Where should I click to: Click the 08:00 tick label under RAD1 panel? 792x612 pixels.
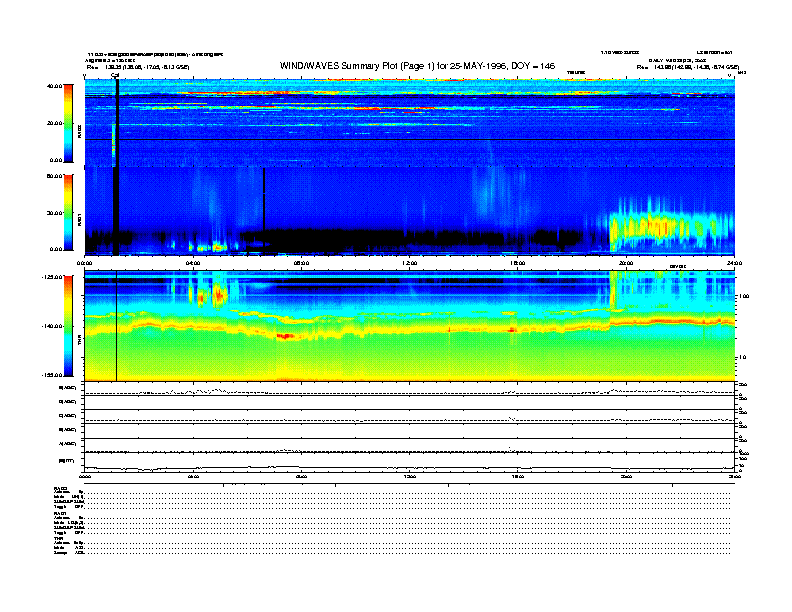point(301,263)
